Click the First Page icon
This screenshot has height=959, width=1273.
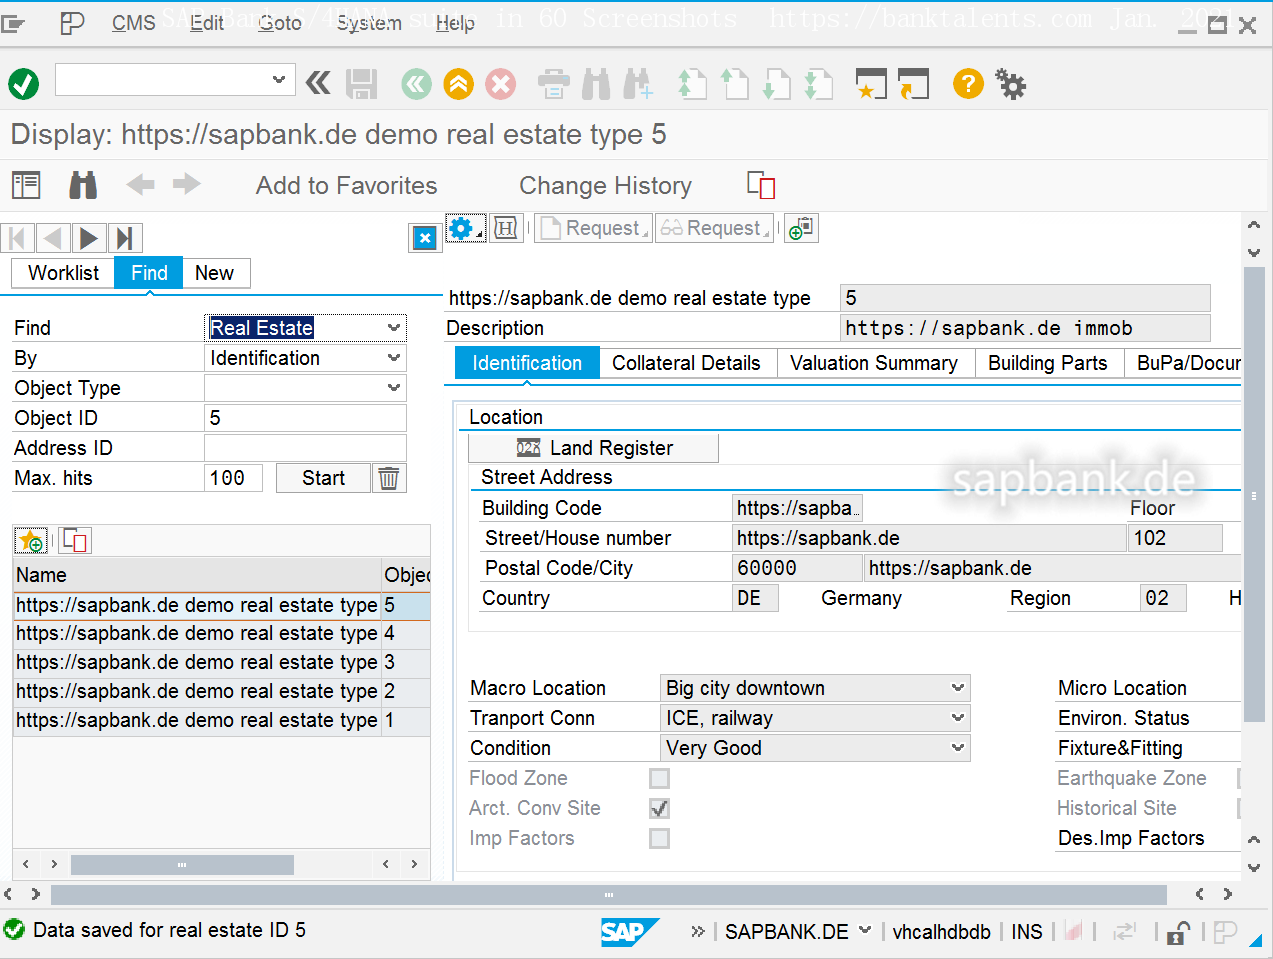pyautogui.click(x=692, y=84)
